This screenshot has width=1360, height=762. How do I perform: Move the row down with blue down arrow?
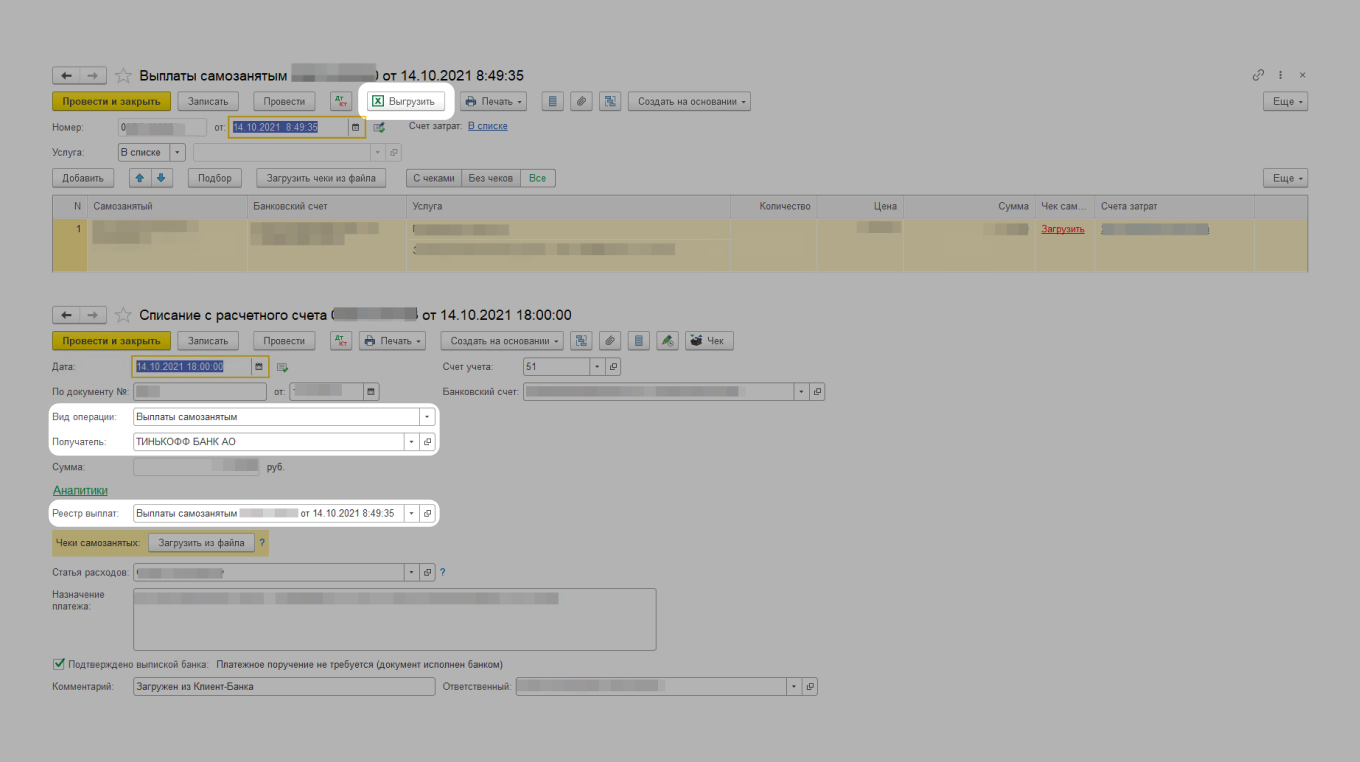click(x=160, y=178)
